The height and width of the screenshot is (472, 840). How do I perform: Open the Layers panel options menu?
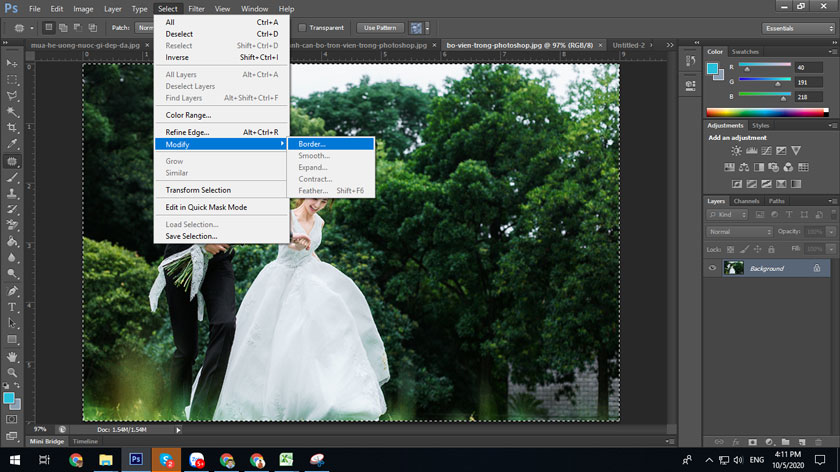832,201
